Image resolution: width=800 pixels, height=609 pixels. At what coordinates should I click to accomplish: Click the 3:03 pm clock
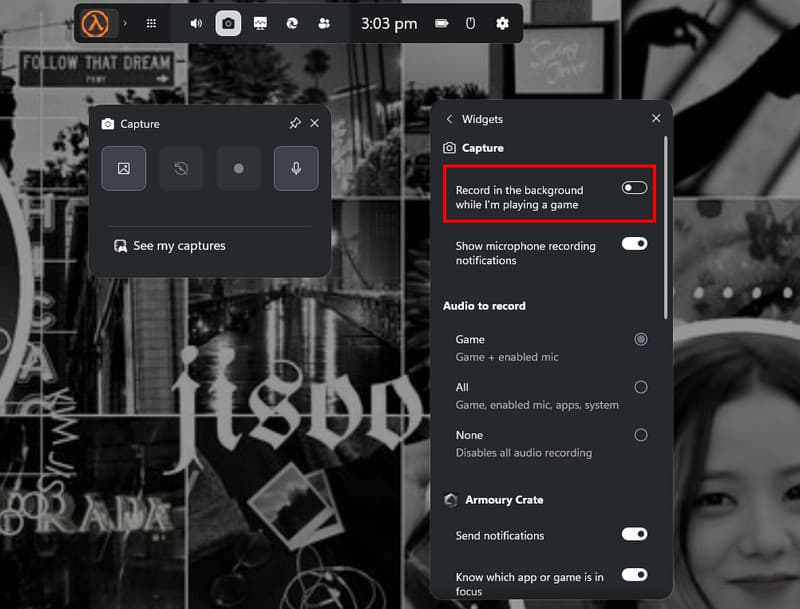[x=389, y=23]
